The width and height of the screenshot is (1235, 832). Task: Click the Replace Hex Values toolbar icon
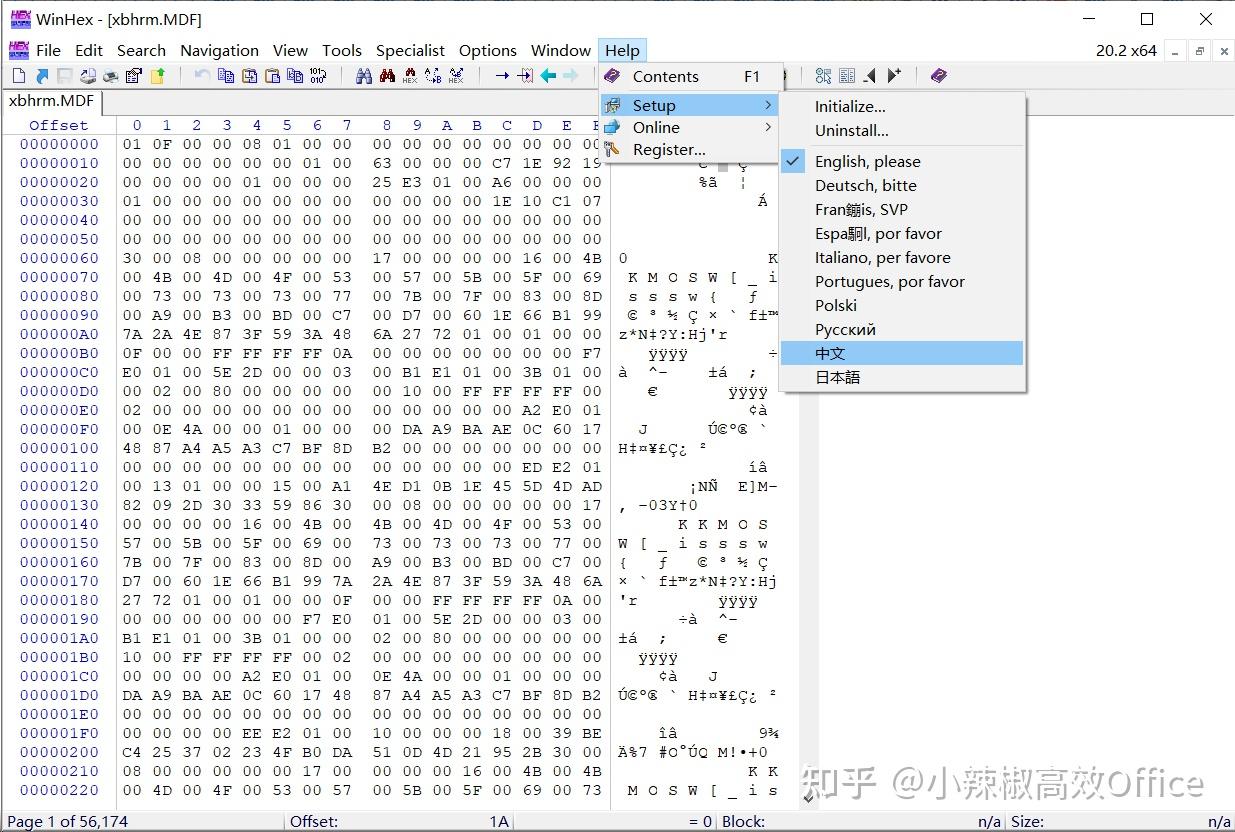click(456, 76)
